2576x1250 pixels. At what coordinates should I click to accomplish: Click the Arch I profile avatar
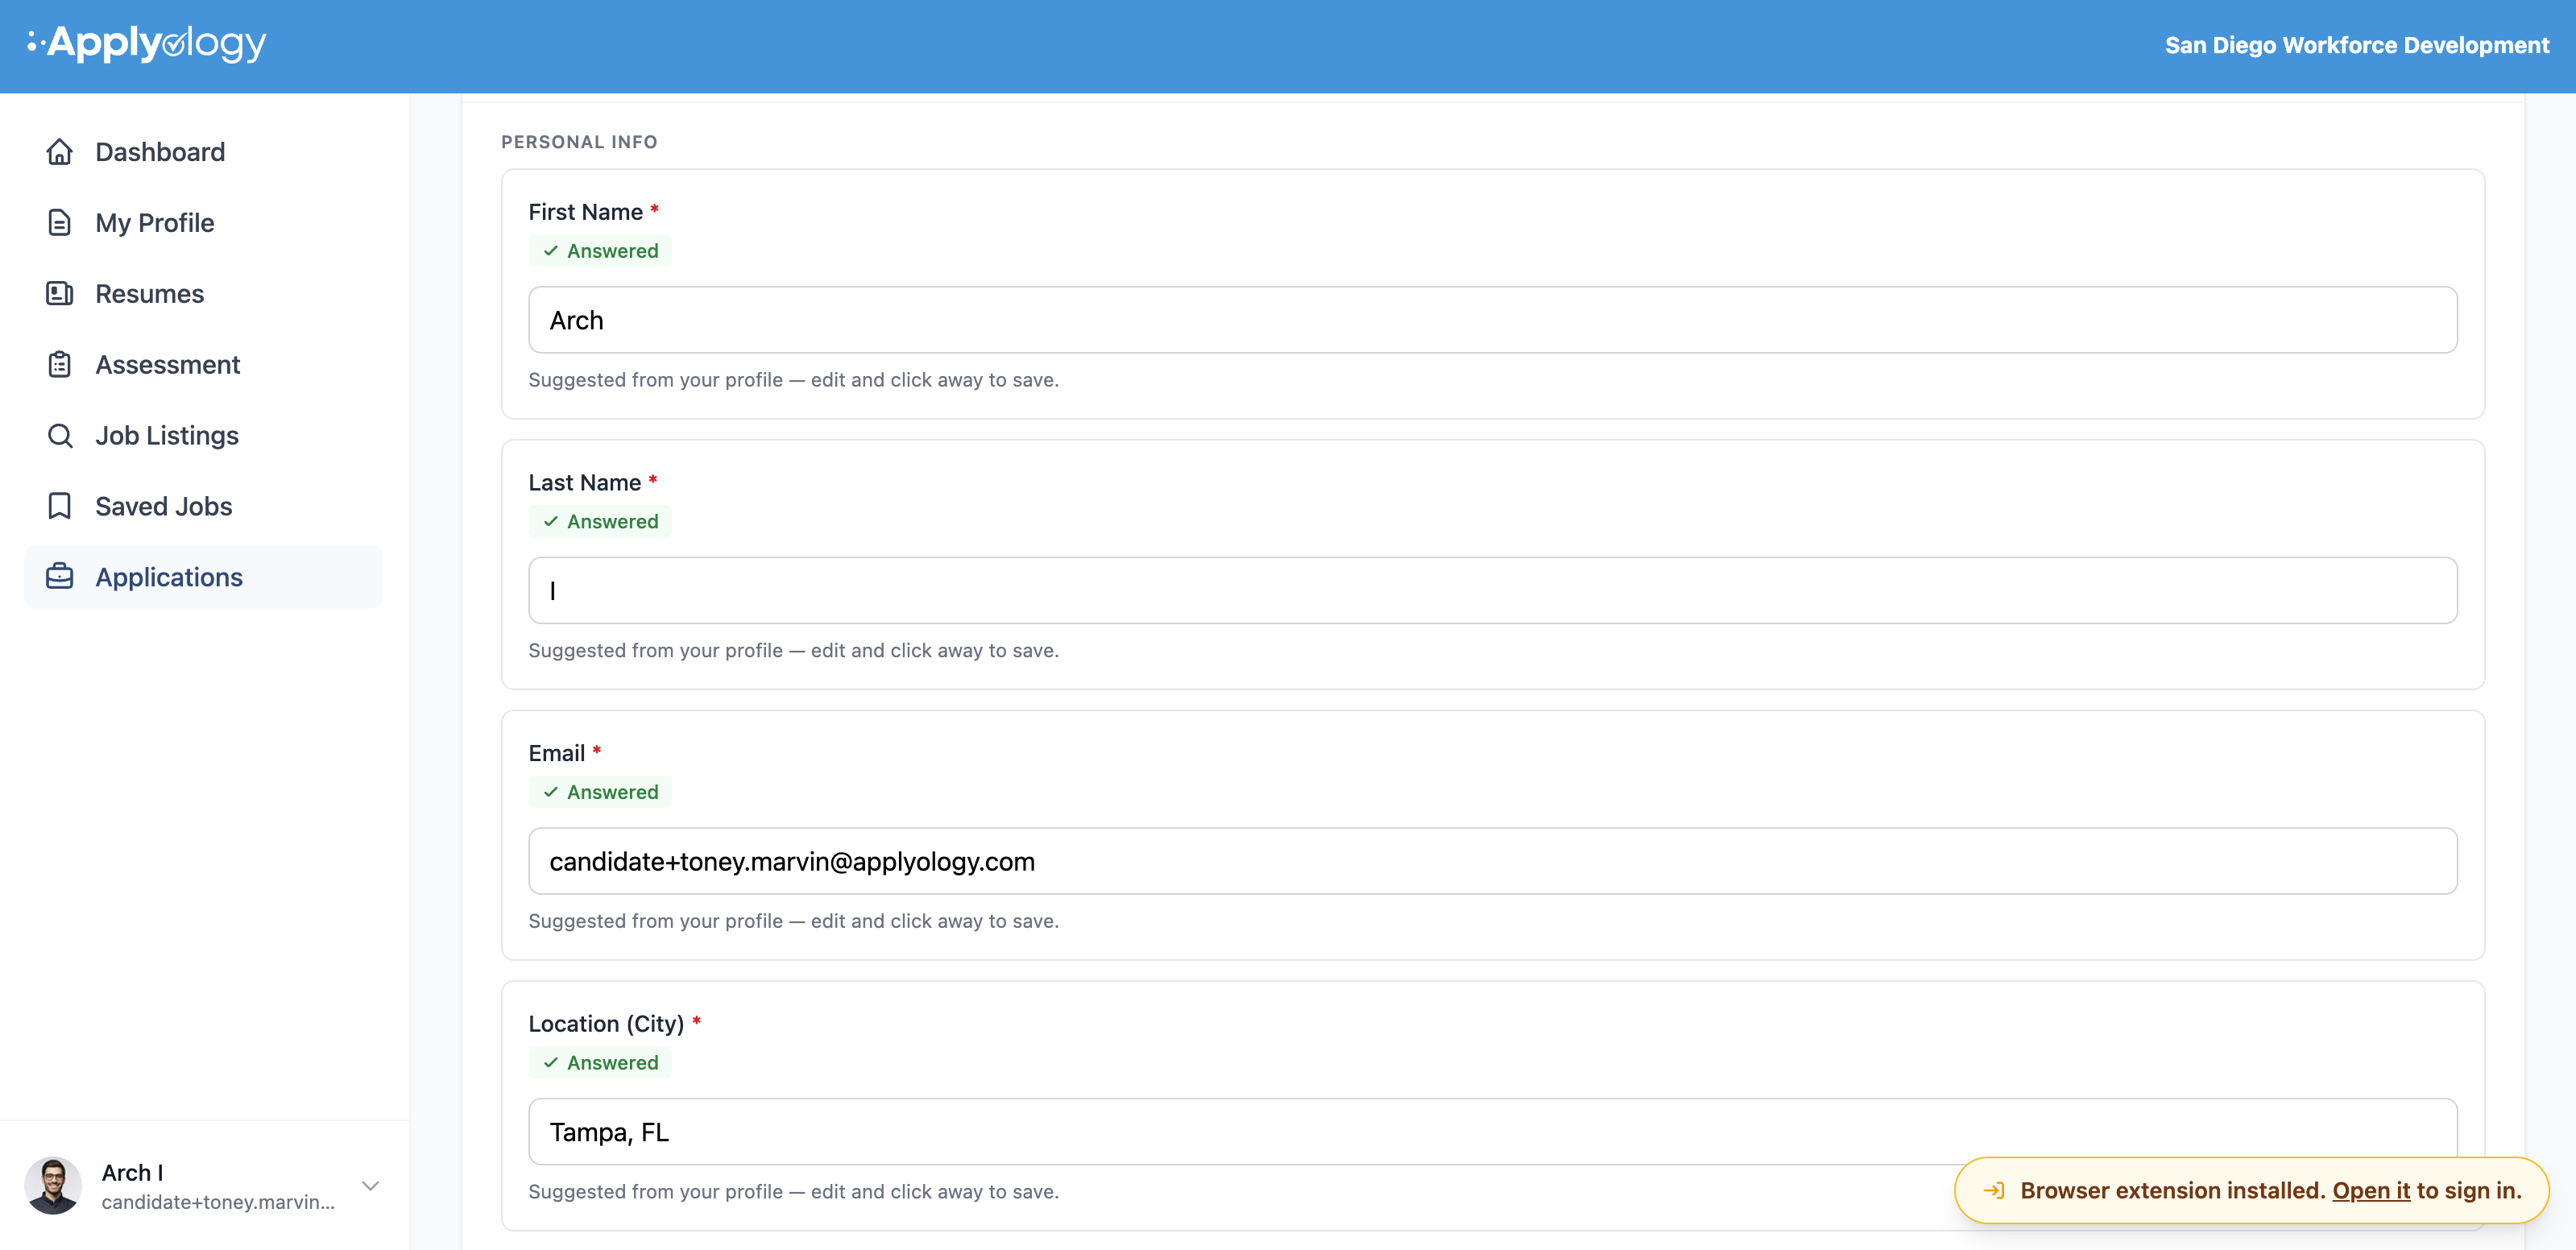tap(53, 1187)
